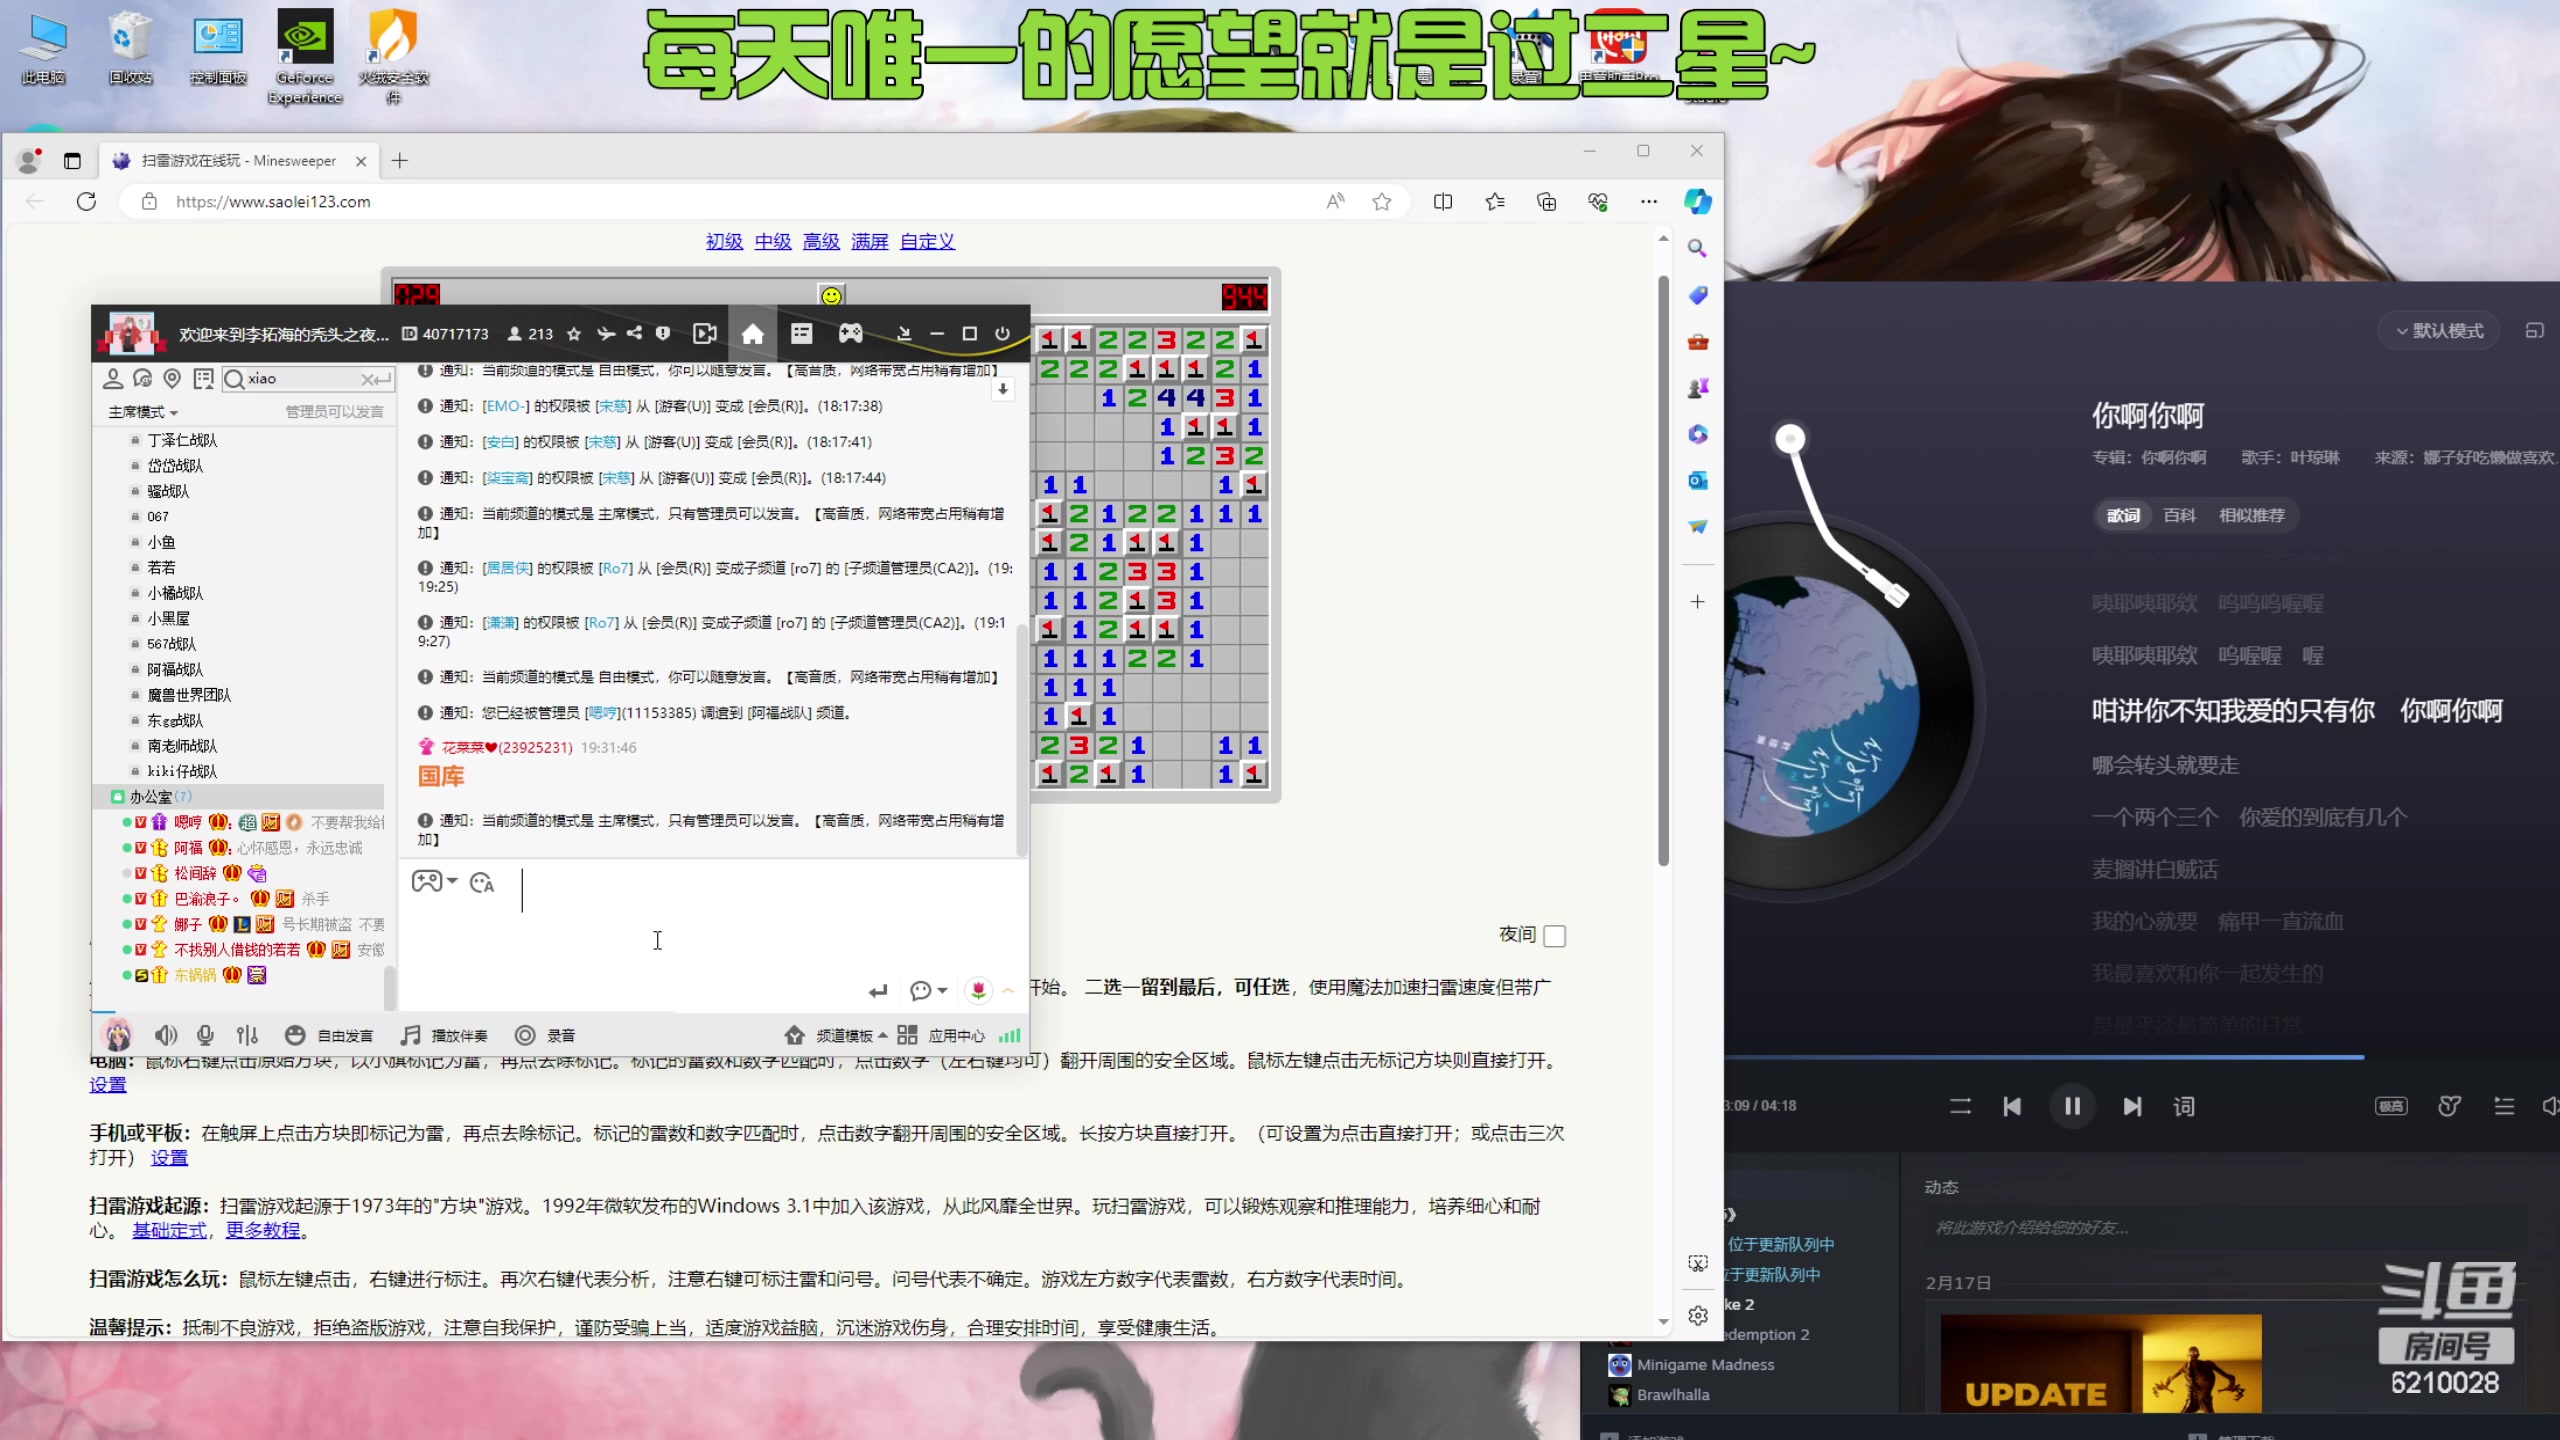Skip to next song in music player
The height and width of the screenshot is (1440, 2560).
(x=2132, y=1106)
